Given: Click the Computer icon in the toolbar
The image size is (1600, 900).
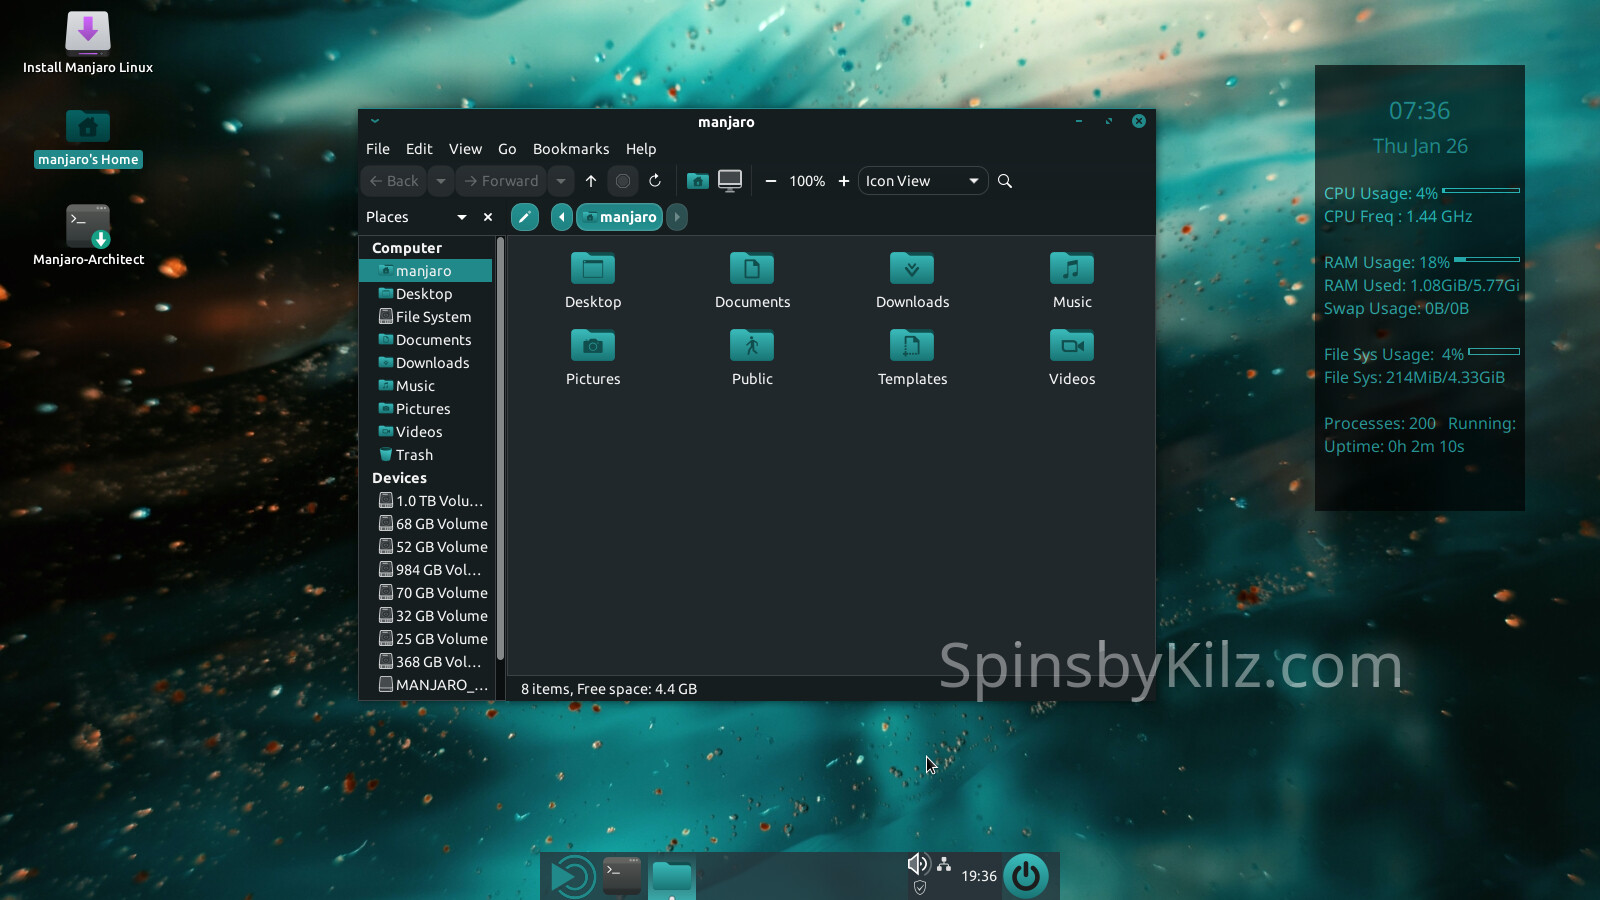Looking at the screenshot, I should pyautogui.click(x=730, y=181).
